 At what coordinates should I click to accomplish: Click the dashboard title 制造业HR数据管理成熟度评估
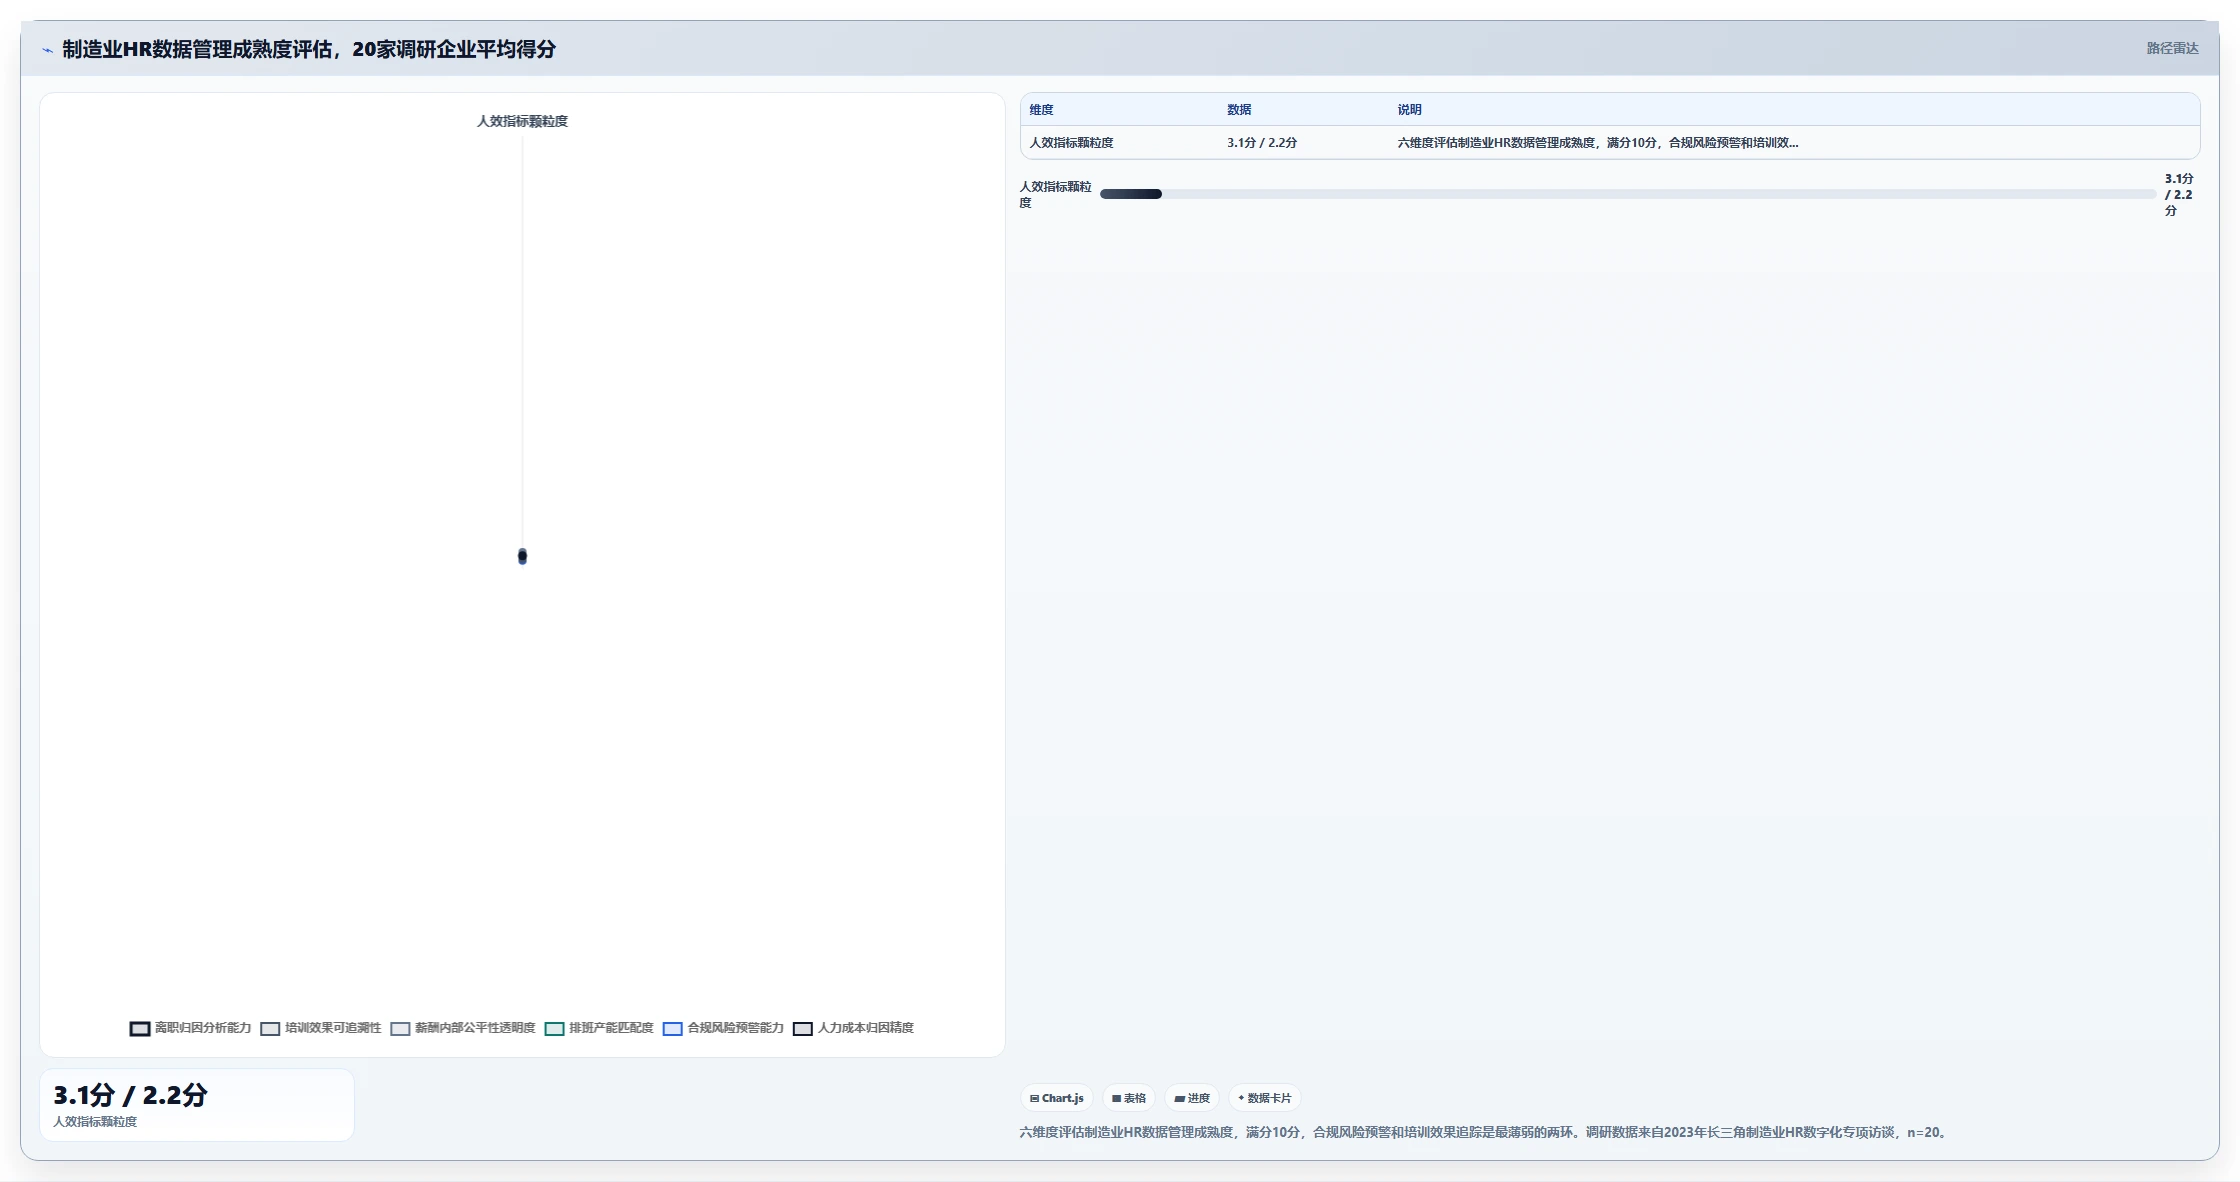(309, 49)
